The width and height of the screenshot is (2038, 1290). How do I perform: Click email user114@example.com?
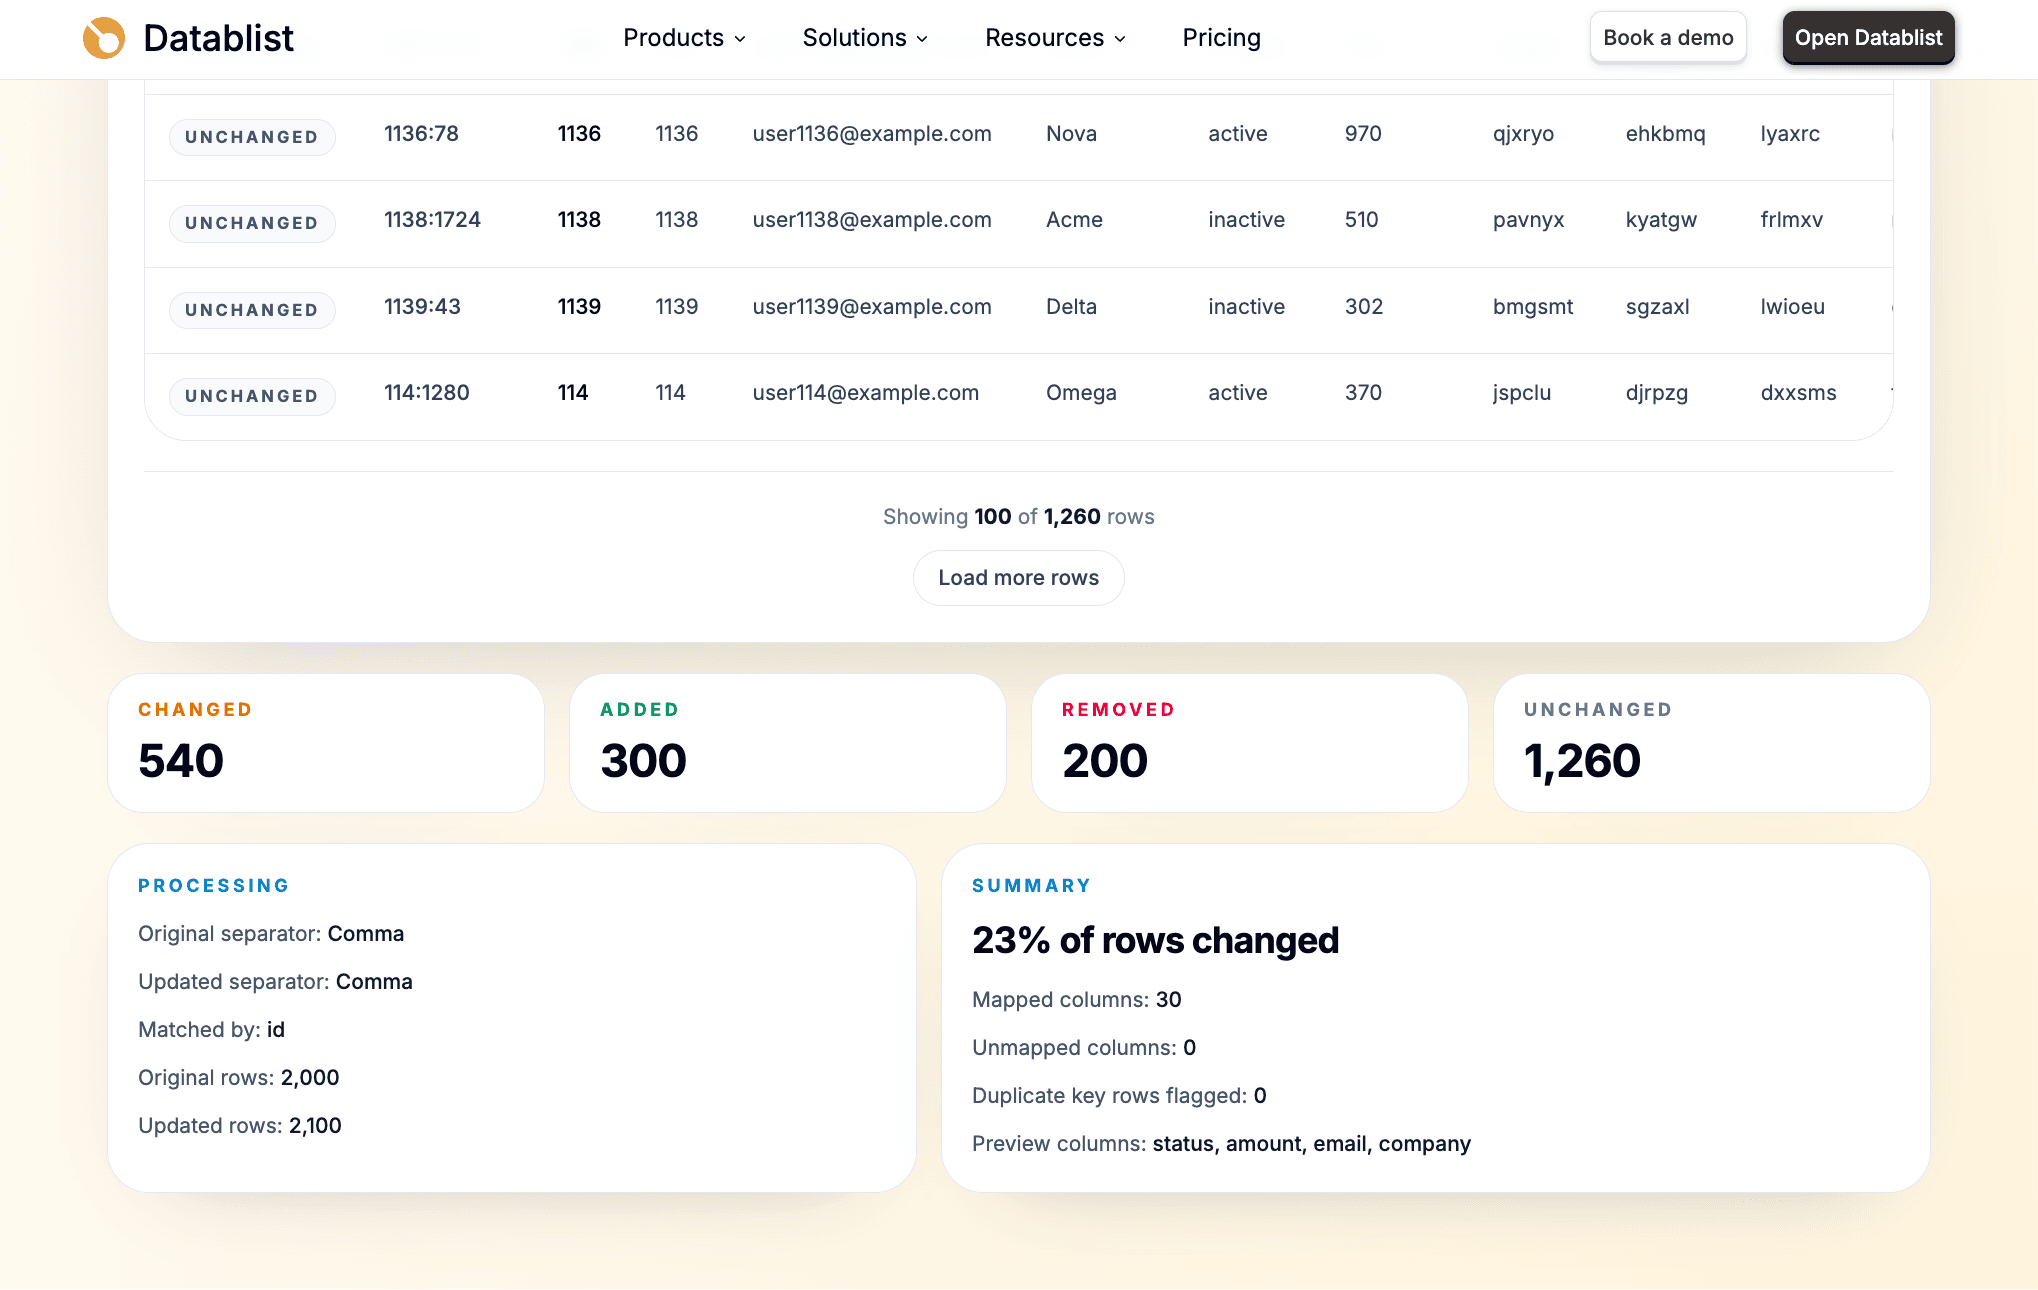click(866, 393)
